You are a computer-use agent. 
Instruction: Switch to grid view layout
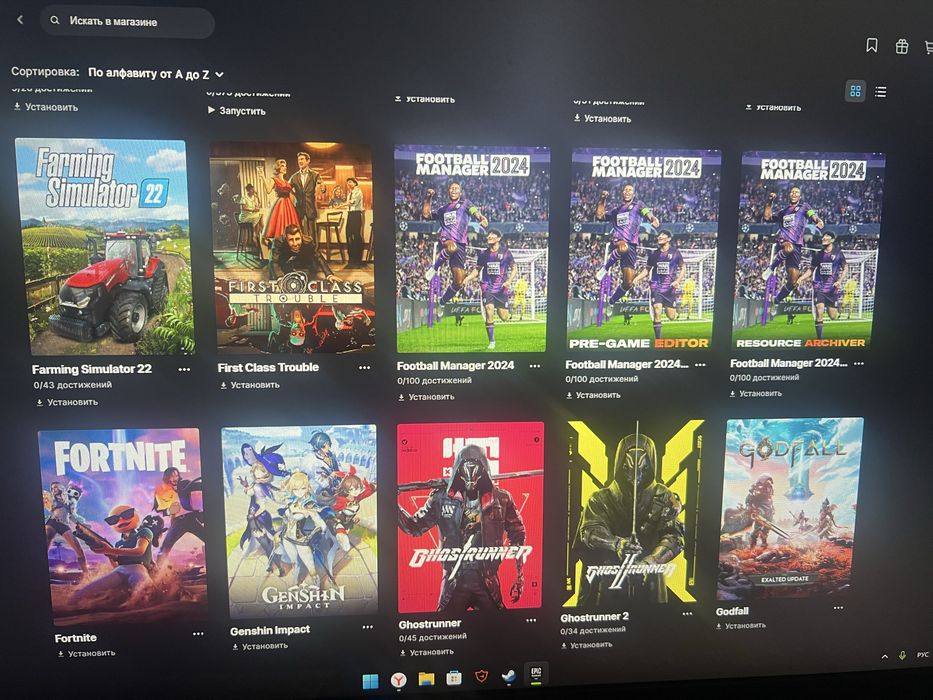[x=856, y=91]
